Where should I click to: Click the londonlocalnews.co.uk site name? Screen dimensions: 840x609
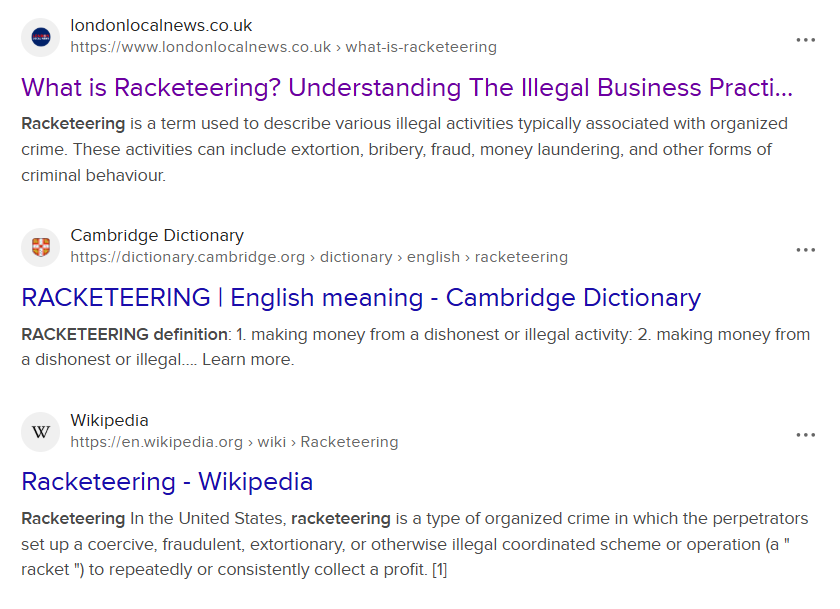(161, 25)
